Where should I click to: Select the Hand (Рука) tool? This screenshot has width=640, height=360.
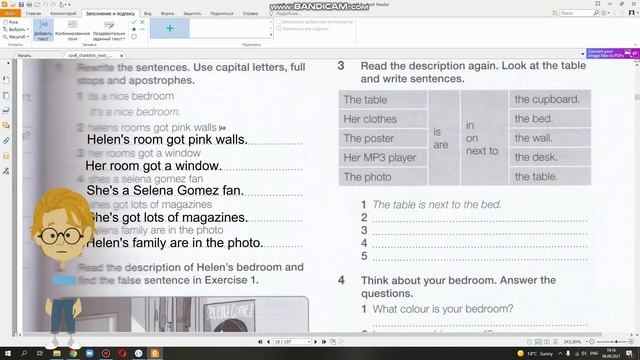(11, 22)
